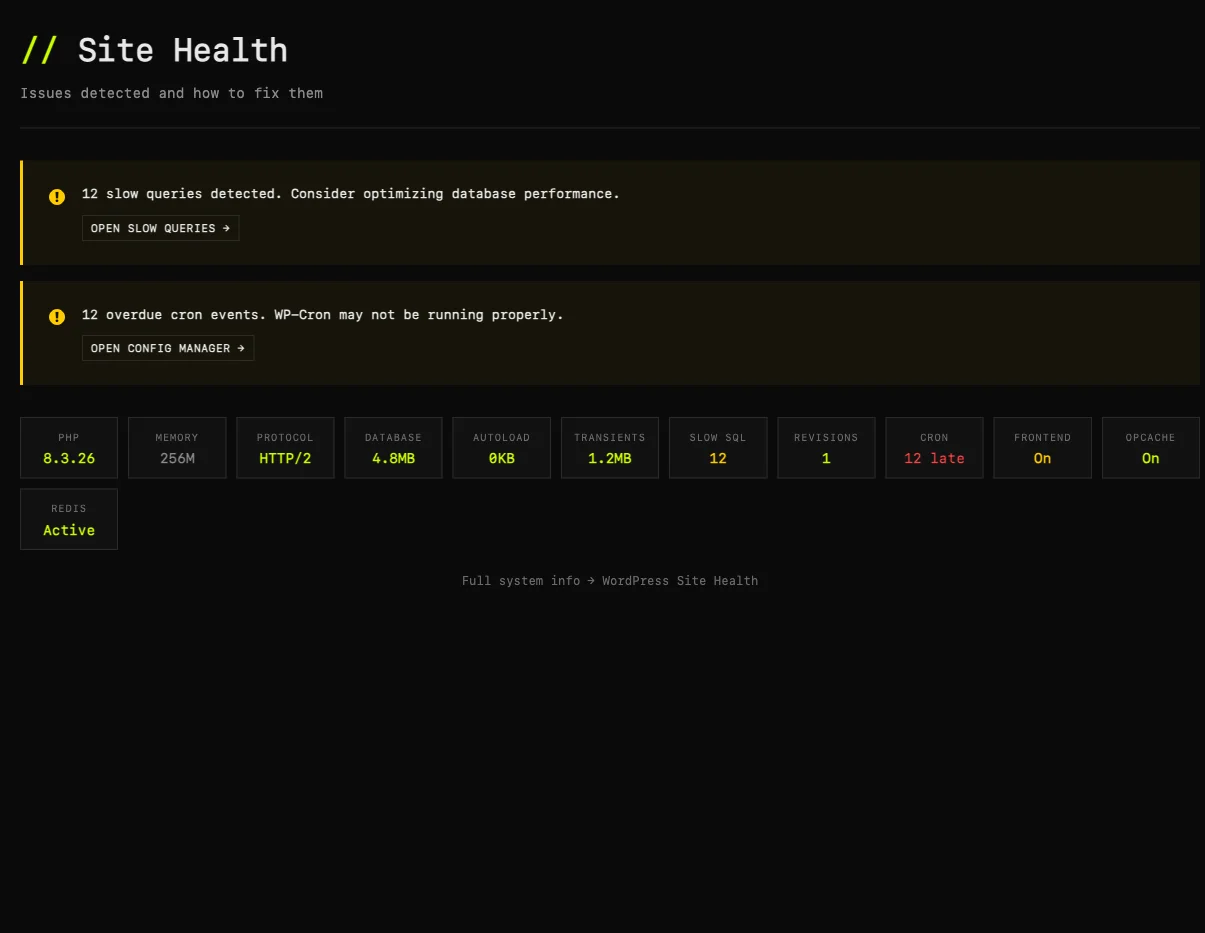Select the SLOW SQL 12 card

point(718,447)
